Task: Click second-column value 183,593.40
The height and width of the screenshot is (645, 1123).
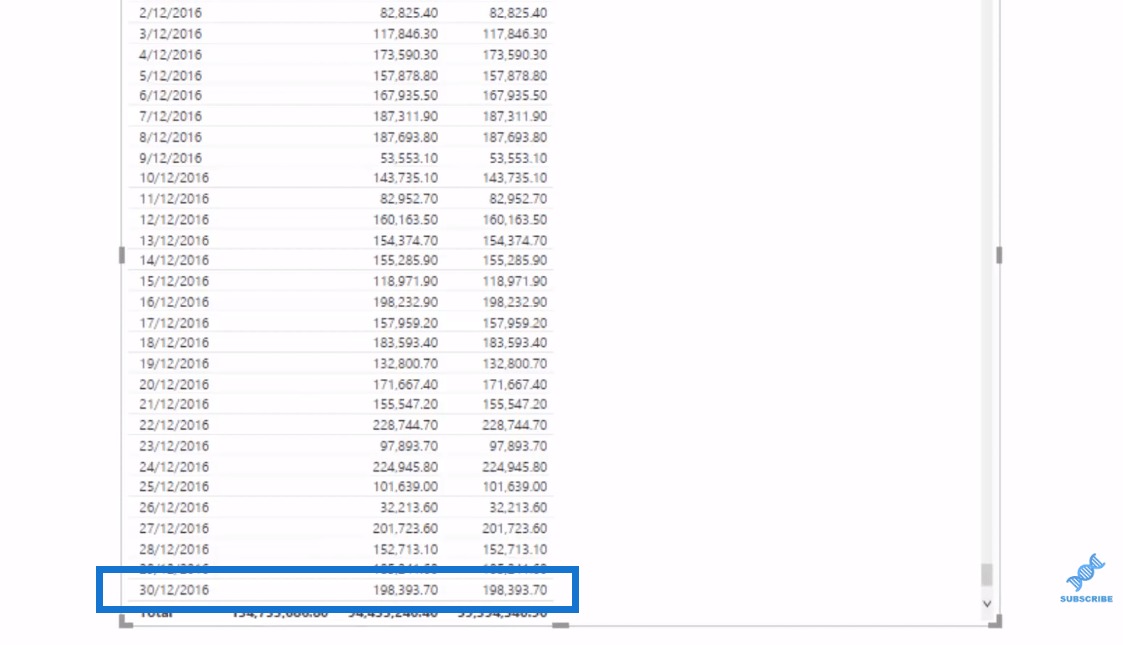Action: tap(514, 342)
